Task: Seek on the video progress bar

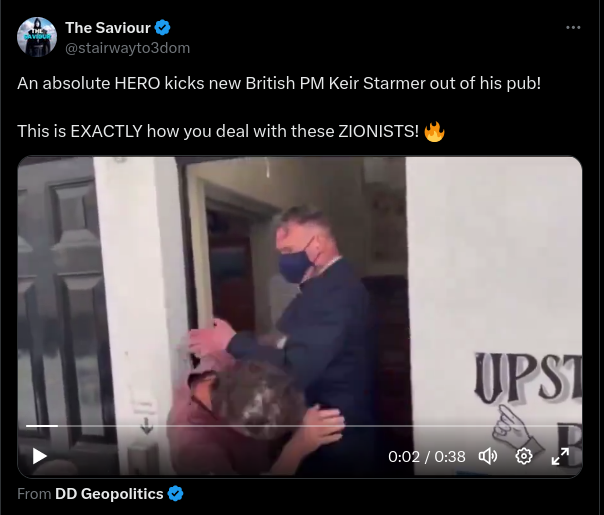Action: (x=299, y=426)
